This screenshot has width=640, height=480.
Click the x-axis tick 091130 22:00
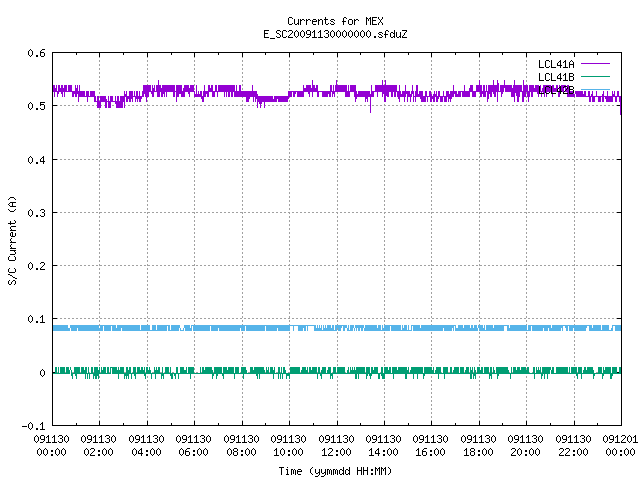(573, 446)
